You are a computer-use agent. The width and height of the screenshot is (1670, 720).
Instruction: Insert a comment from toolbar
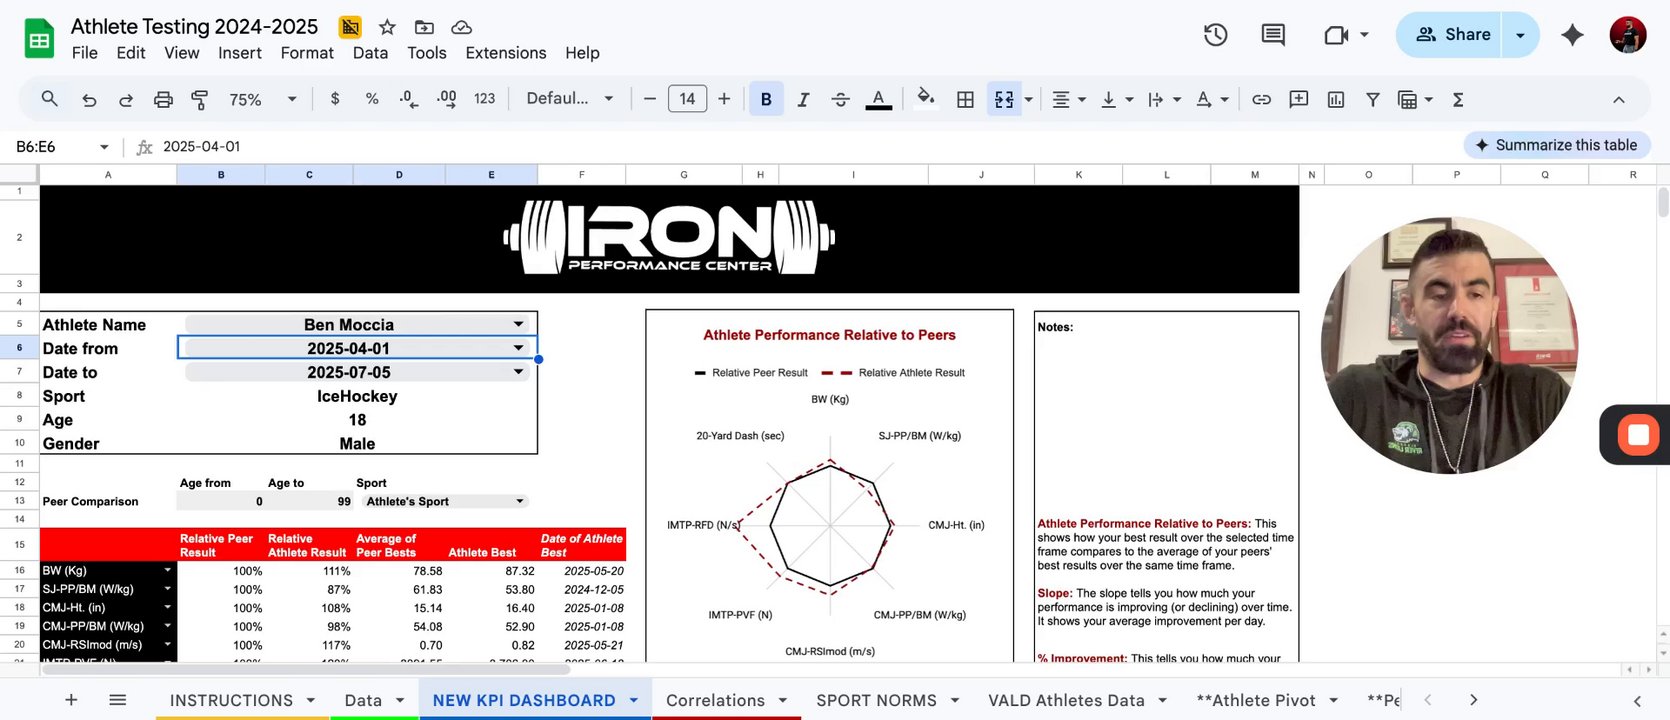point(1298,99)
